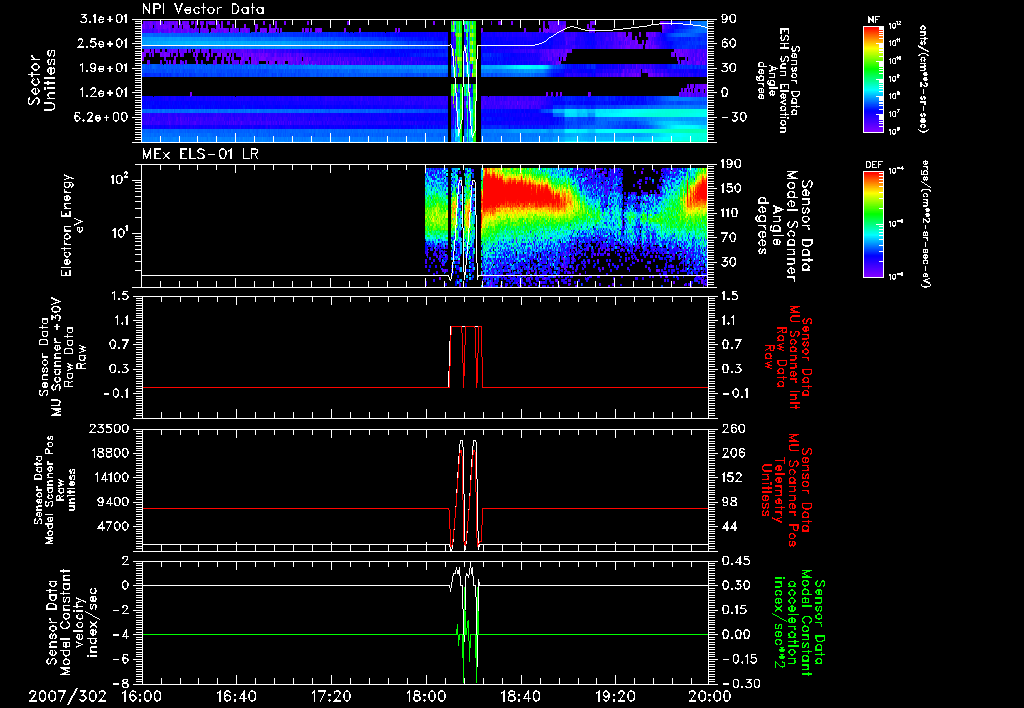The image size is (1024, 708).
Task: Click the '0.15' acceleration tick value
Action: click(737, 610)
